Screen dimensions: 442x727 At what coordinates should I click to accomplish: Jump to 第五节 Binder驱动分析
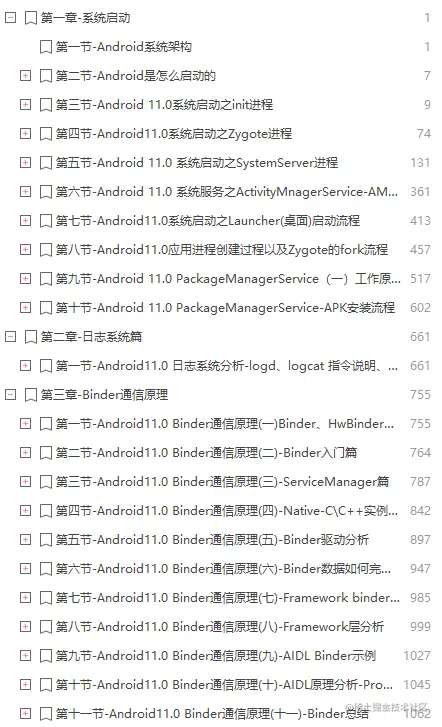click(x=212, y=540)
